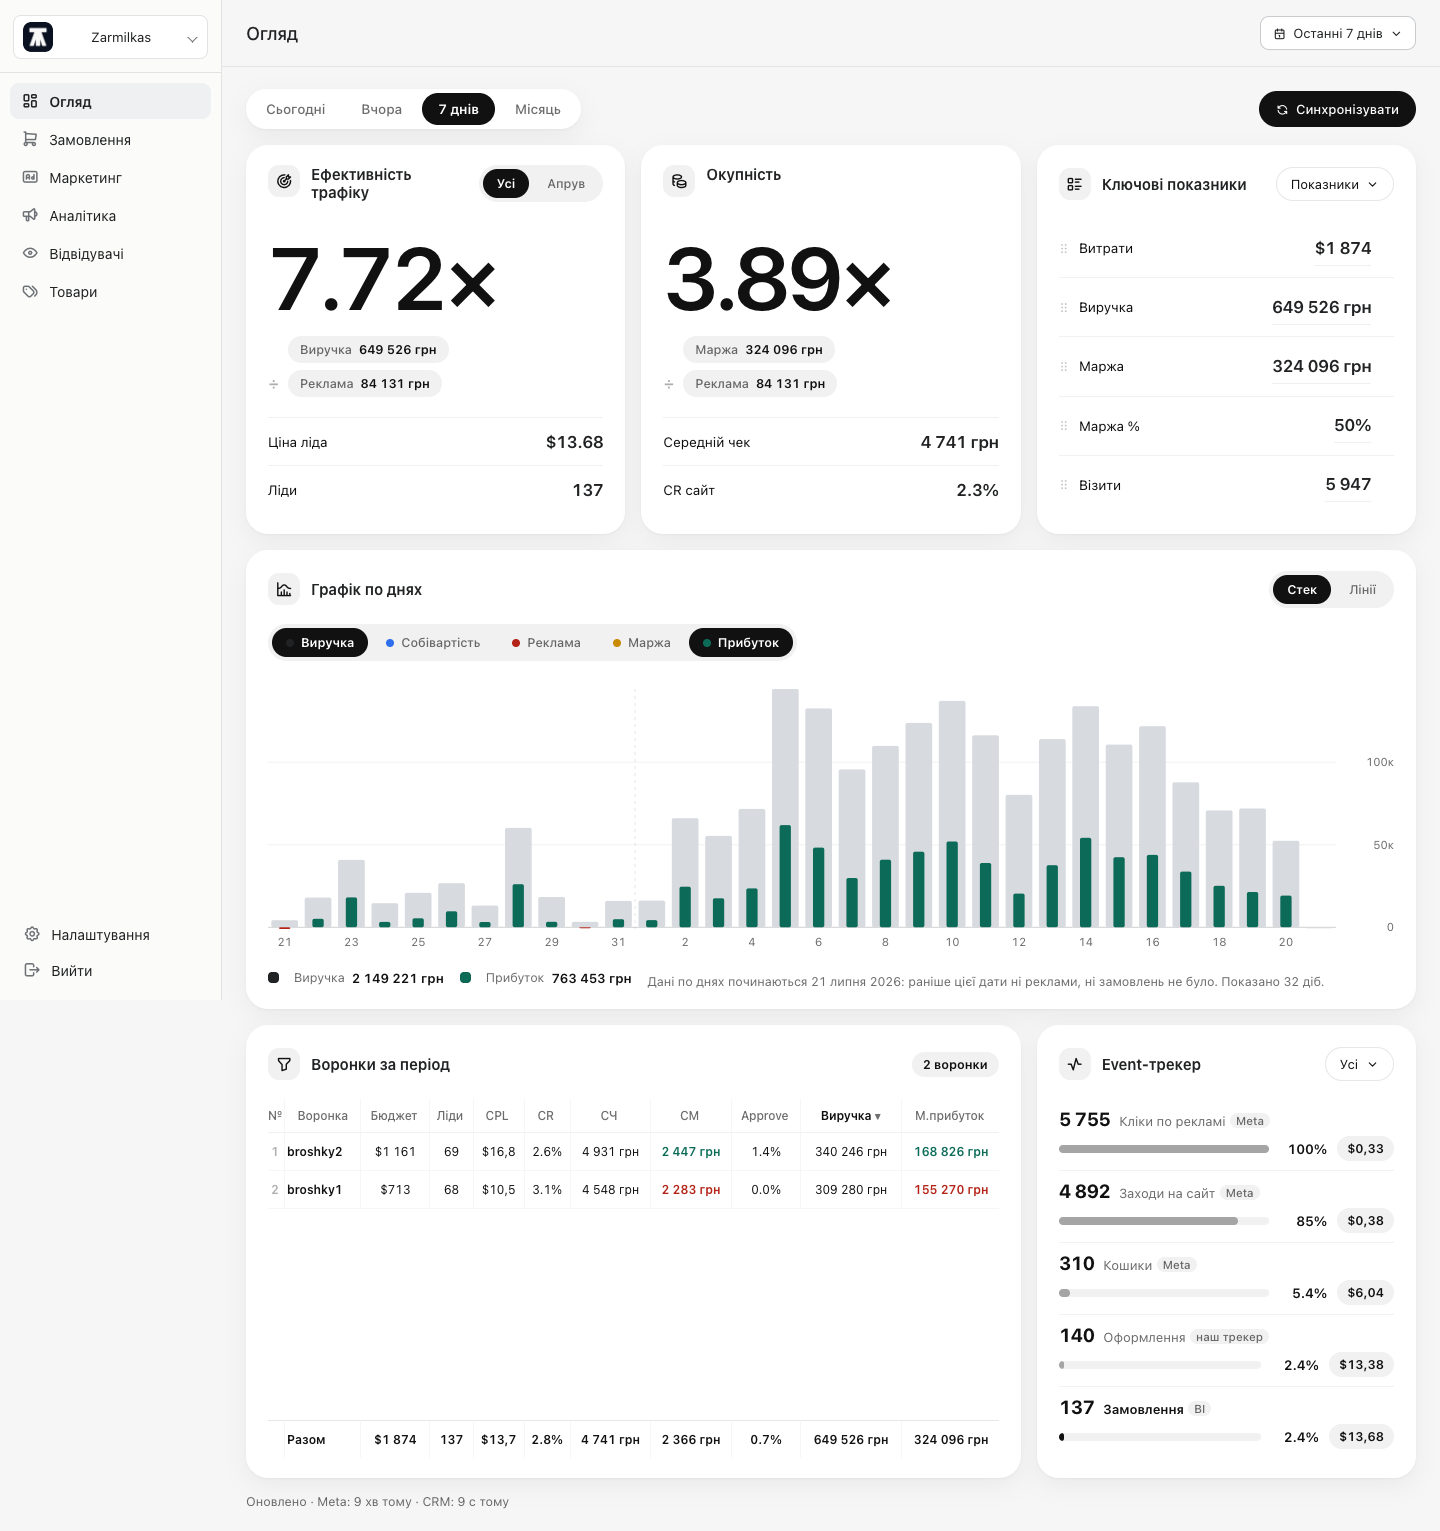Open Налаштування gear icon
1440x1531 pixels.
[32, 934]
